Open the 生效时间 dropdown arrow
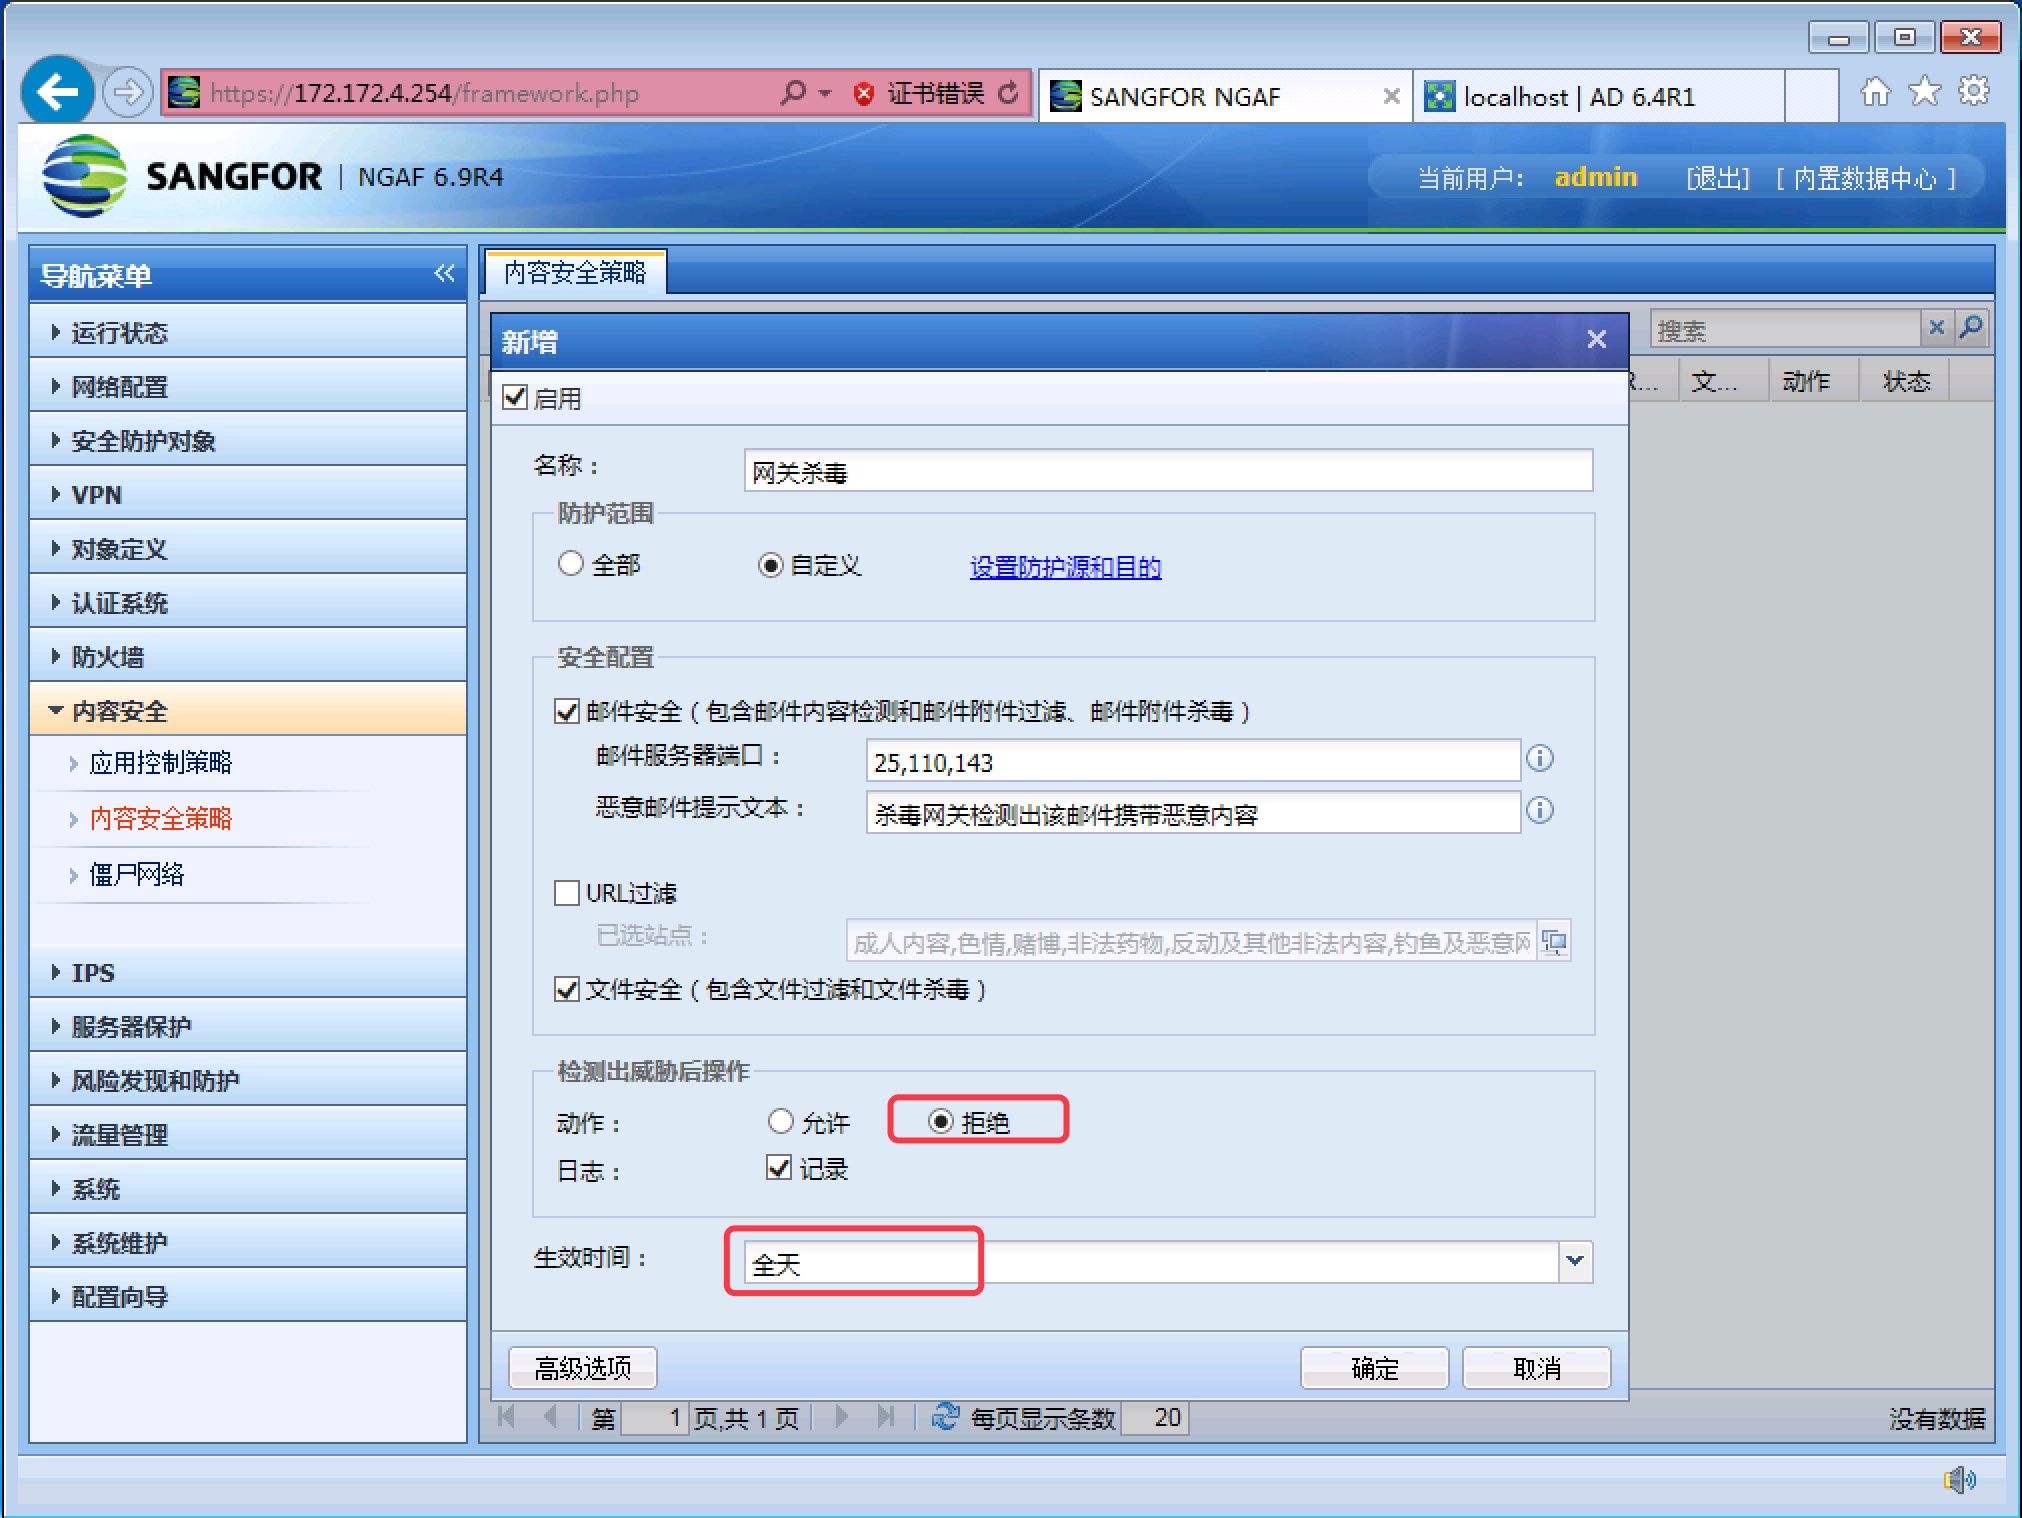This screenshot has height=1518, width=2022. click(x=1574, y=1261)
